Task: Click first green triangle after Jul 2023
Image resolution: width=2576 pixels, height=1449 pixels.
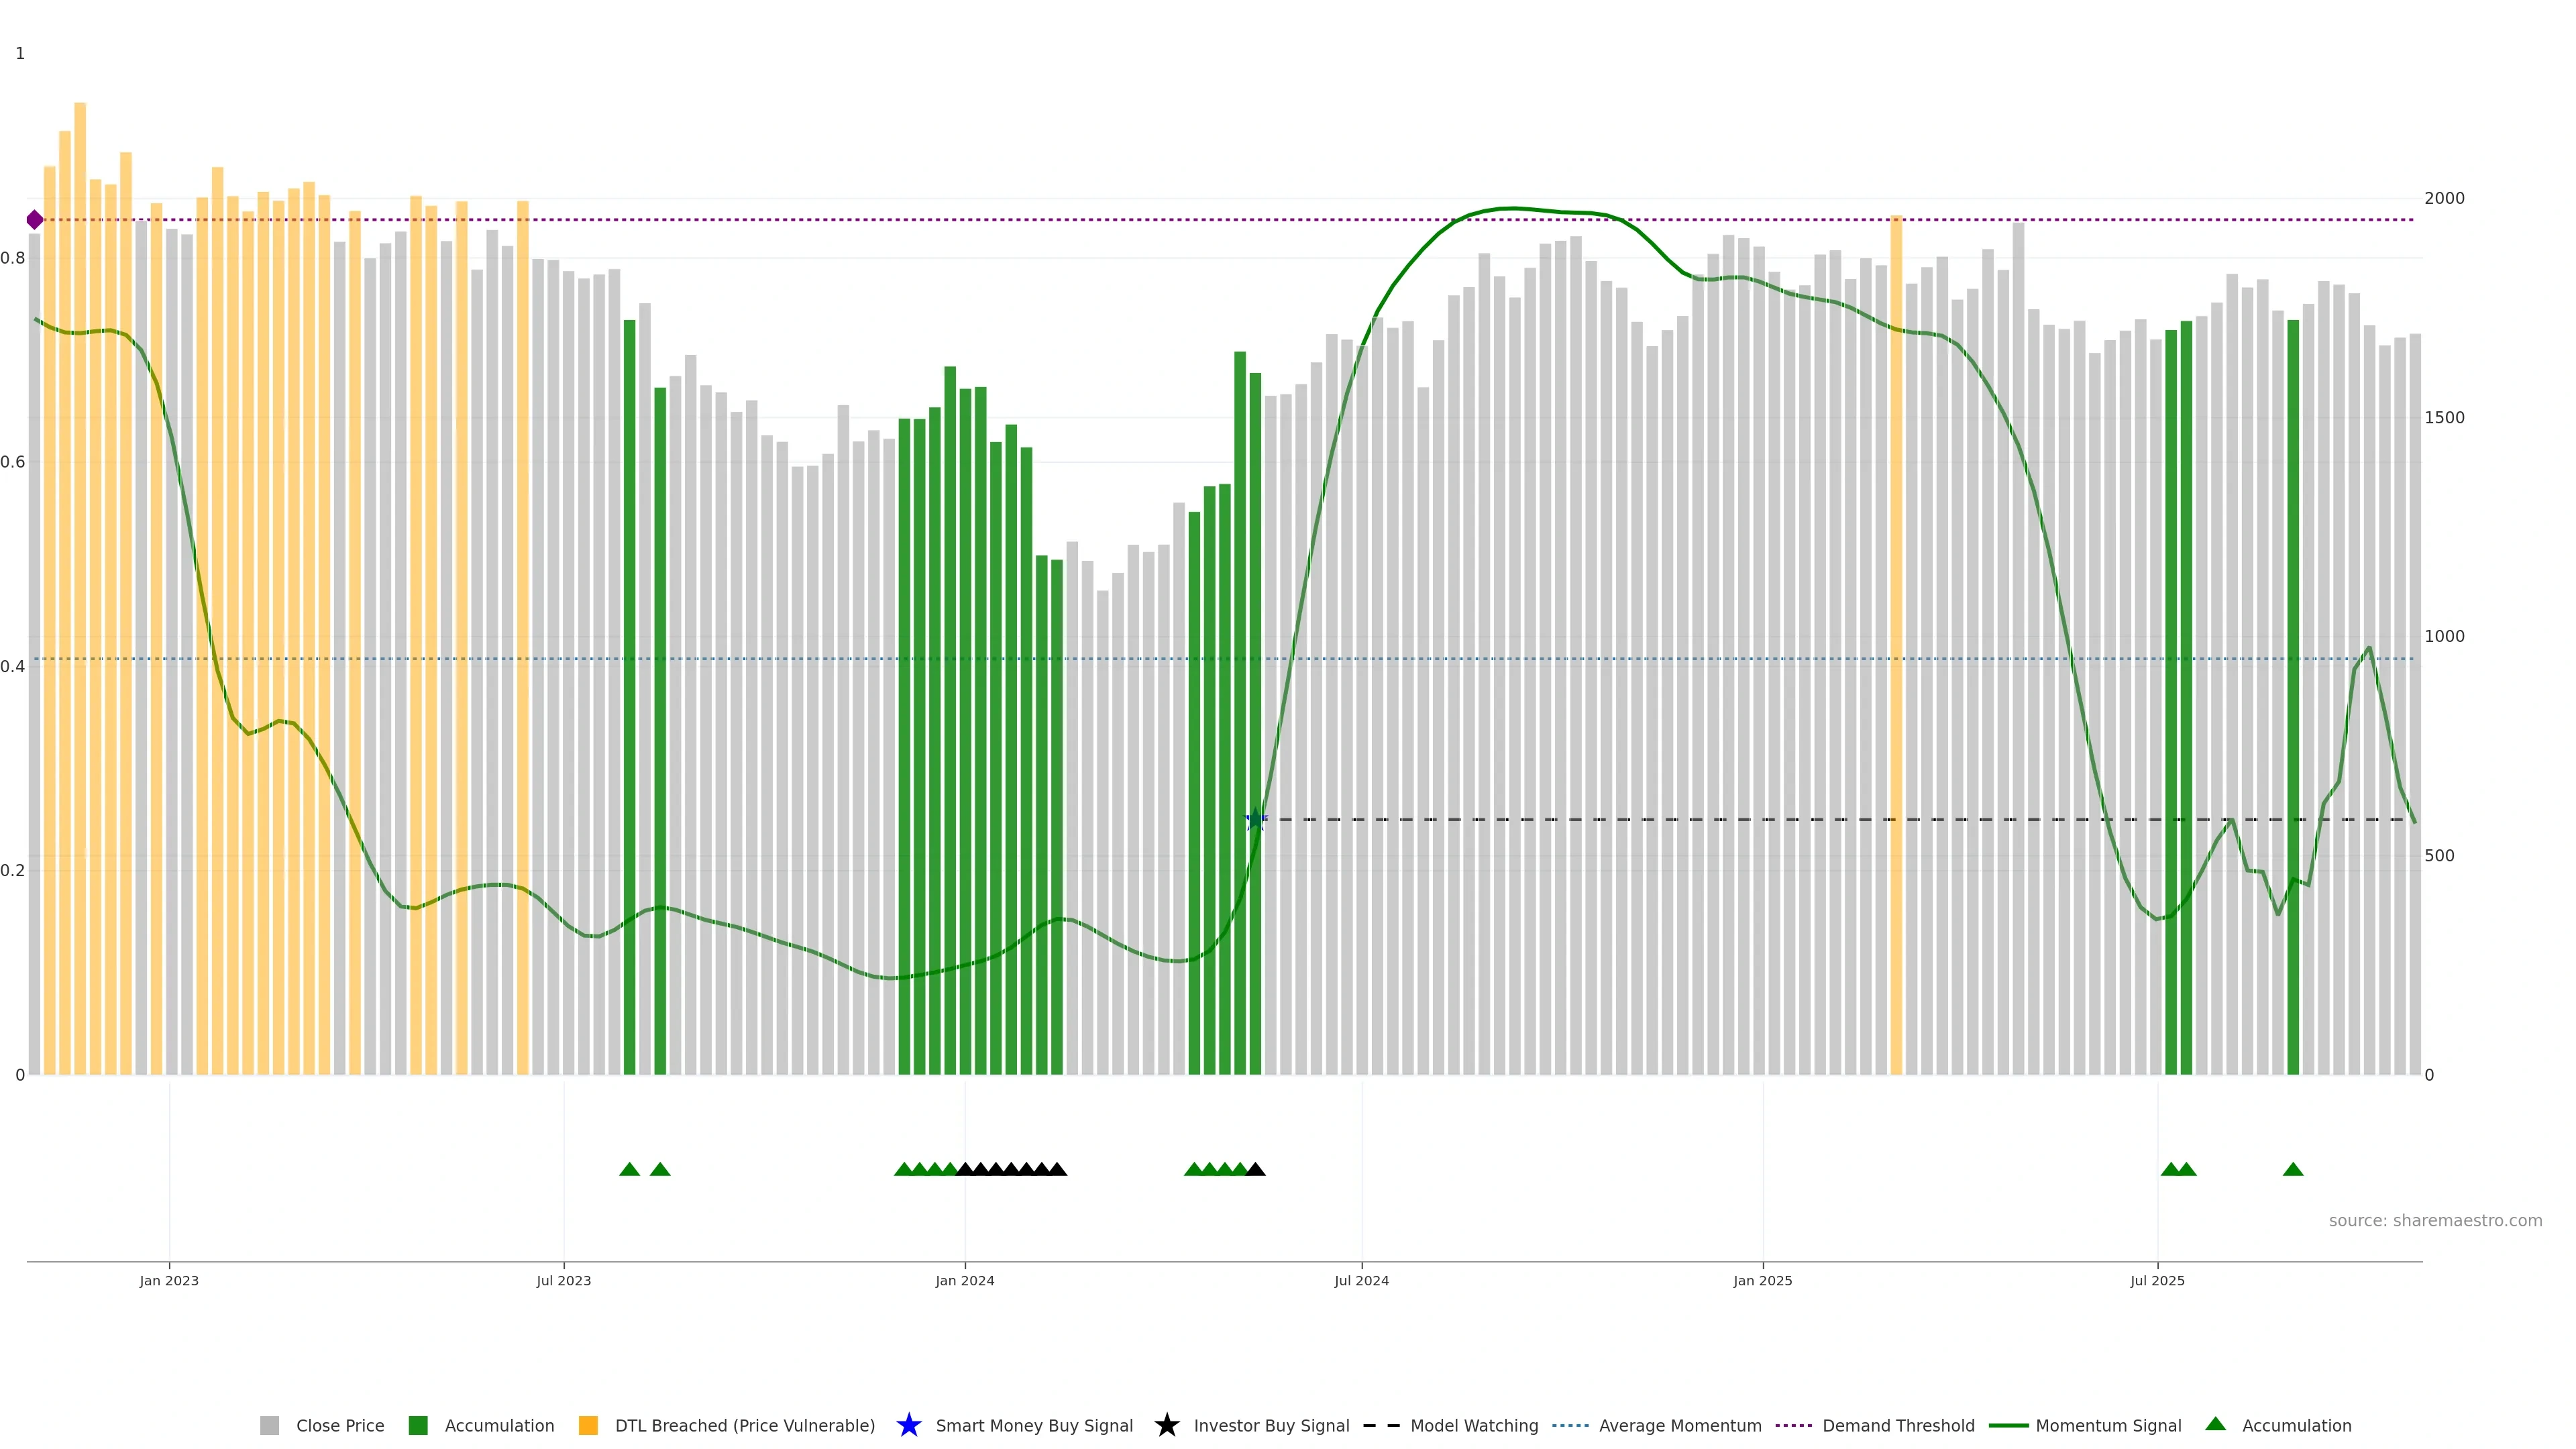Action: 629,1169
